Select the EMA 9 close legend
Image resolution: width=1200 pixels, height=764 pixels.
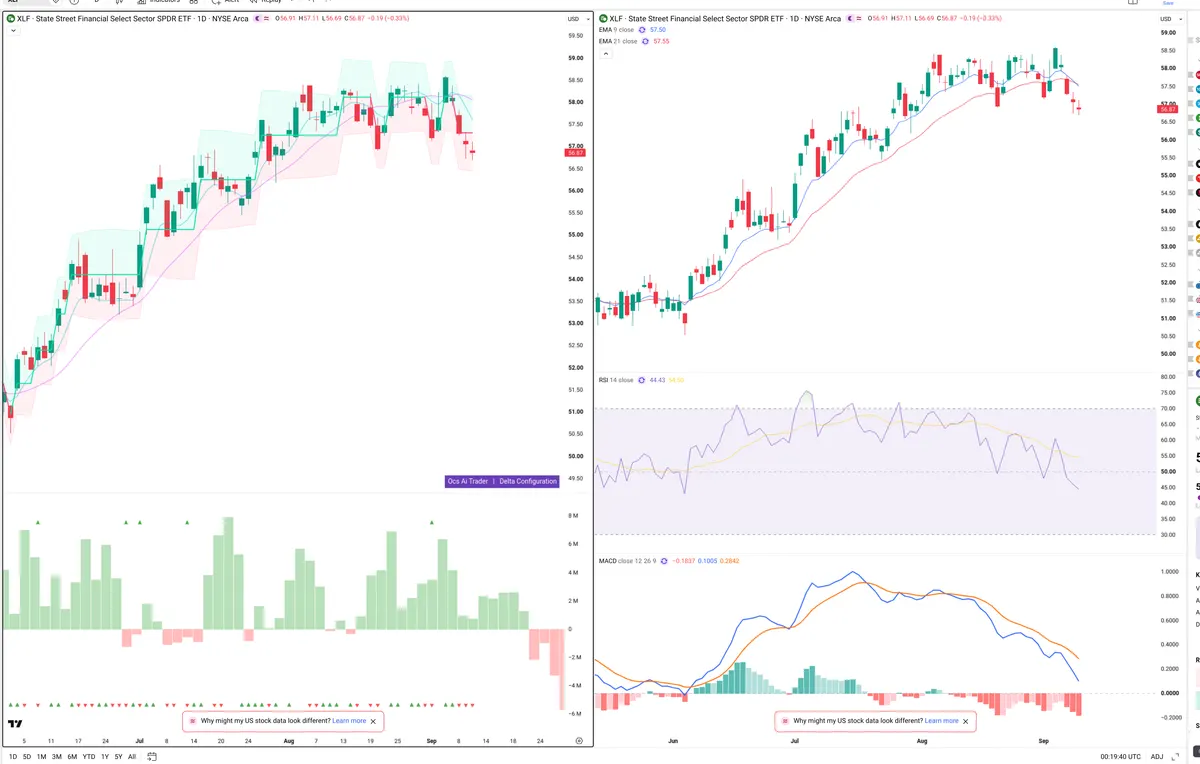click(616, 30)
